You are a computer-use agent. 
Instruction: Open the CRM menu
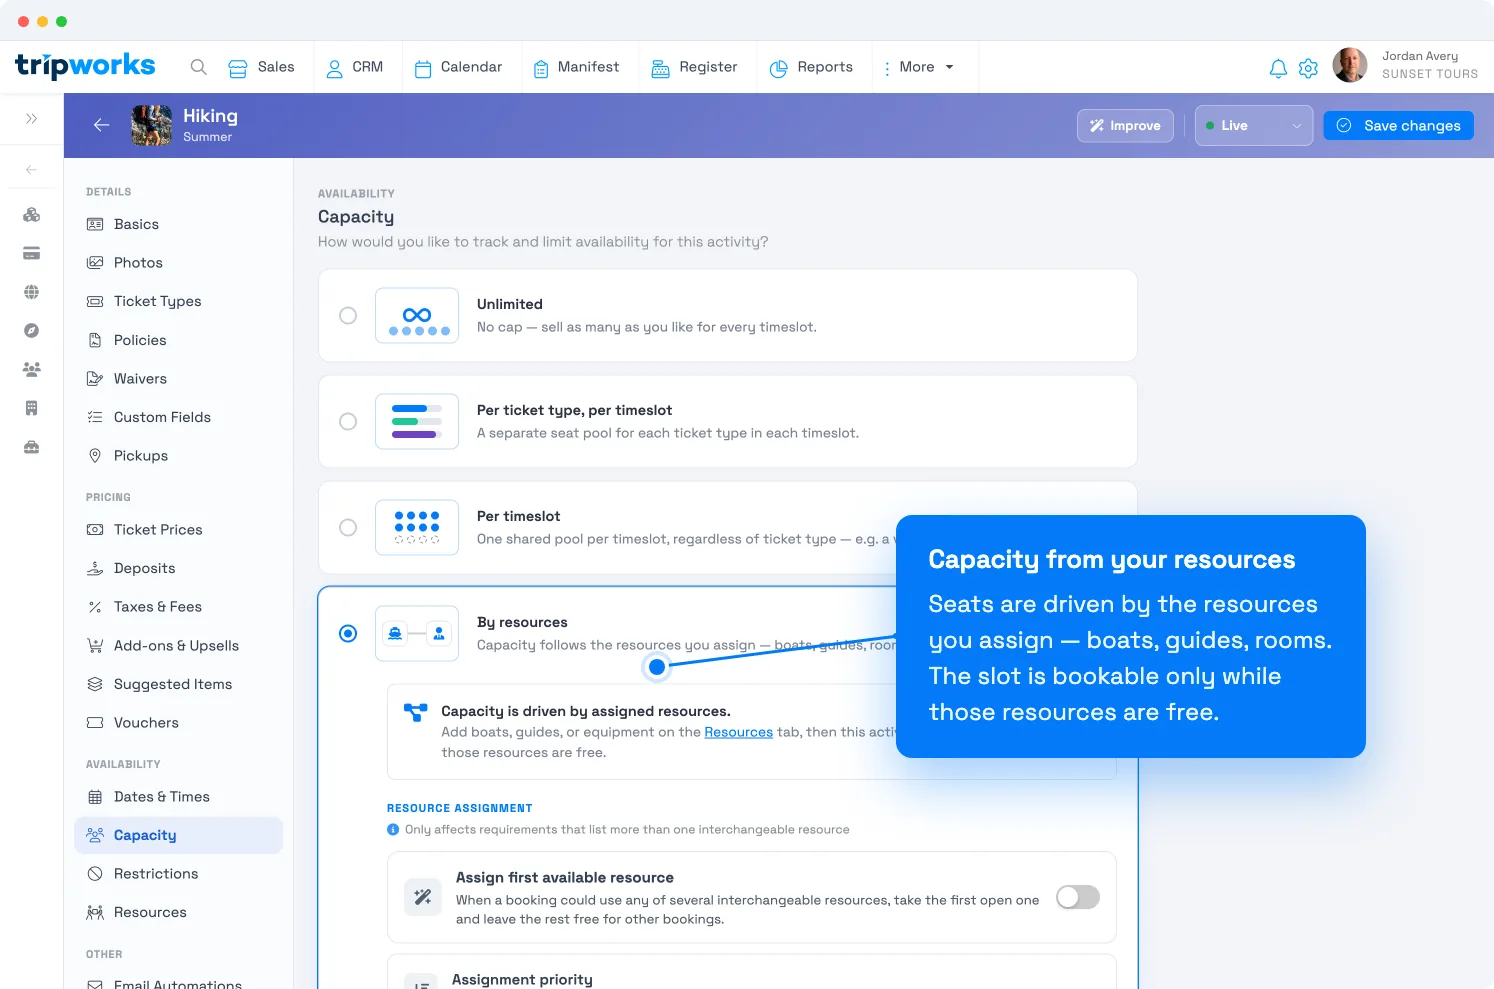[x=355, y=67]
